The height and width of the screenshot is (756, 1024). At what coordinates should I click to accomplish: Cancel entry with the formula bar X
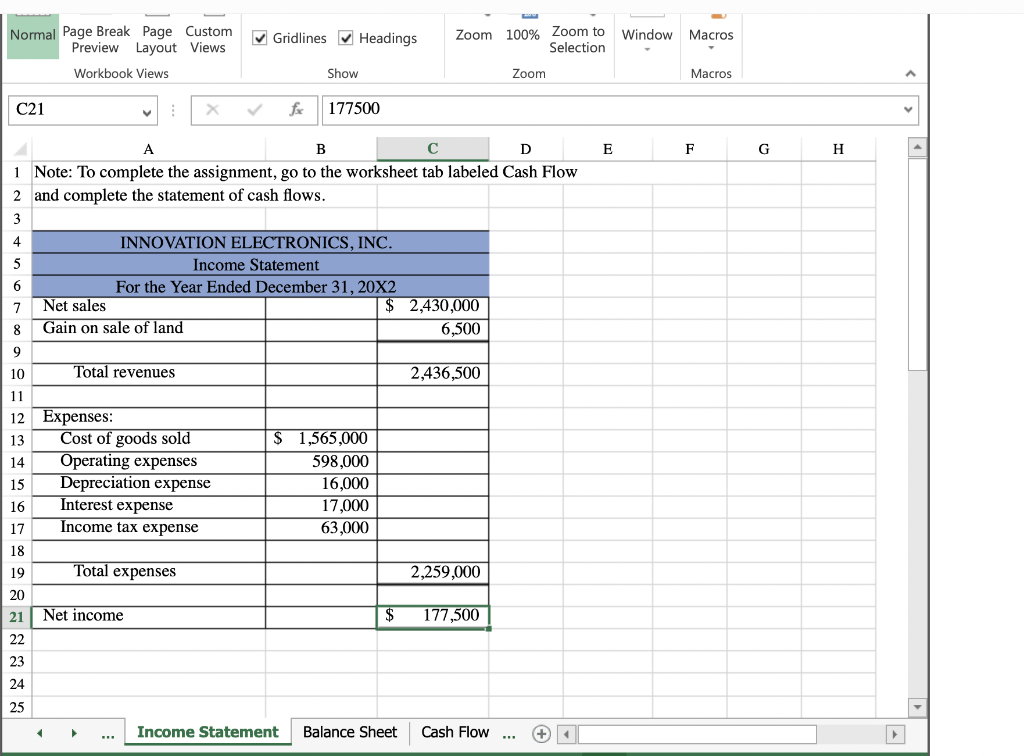pyautogui.click(x=212, y=110)
